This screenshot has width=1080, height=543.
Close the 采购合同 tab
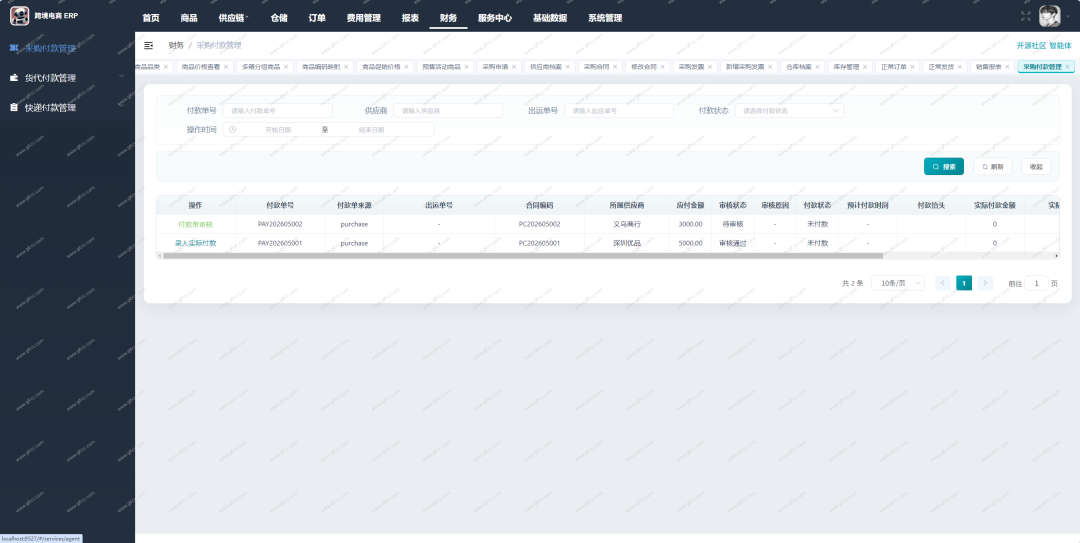[615, 67]
